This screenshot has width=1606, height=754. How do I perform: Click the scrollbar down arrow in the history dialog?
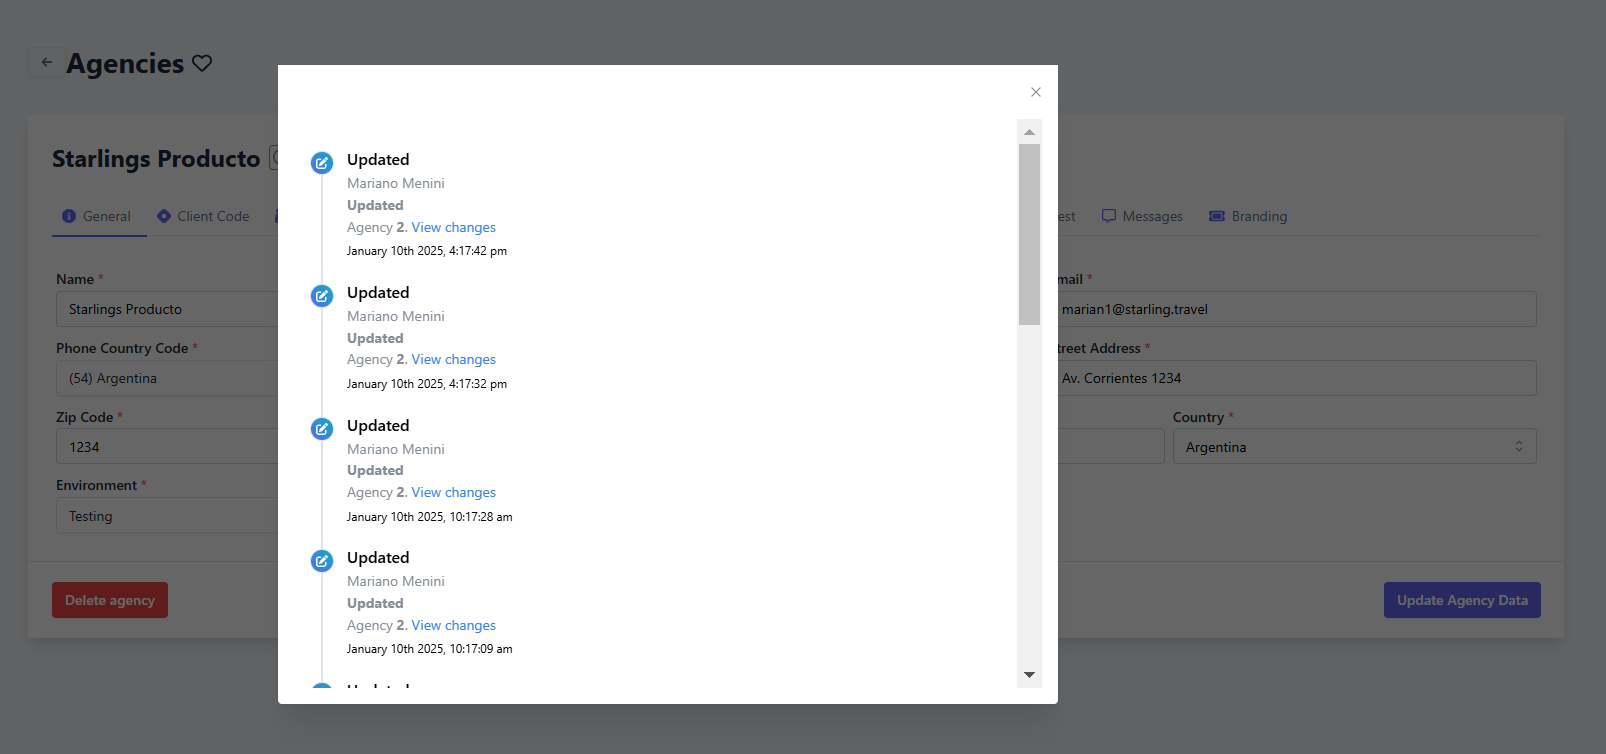click(1029, 675)
